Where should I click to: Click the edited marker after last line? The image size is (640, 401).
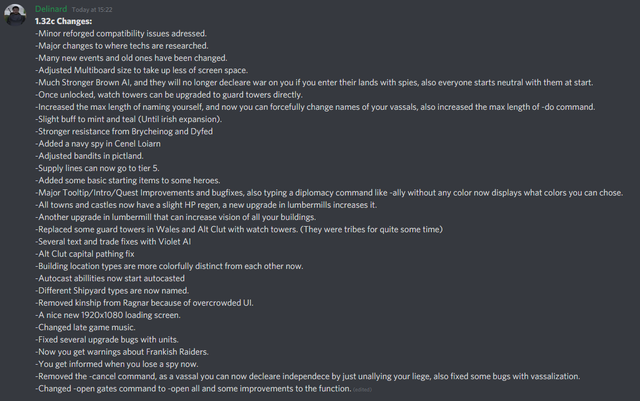362,390
